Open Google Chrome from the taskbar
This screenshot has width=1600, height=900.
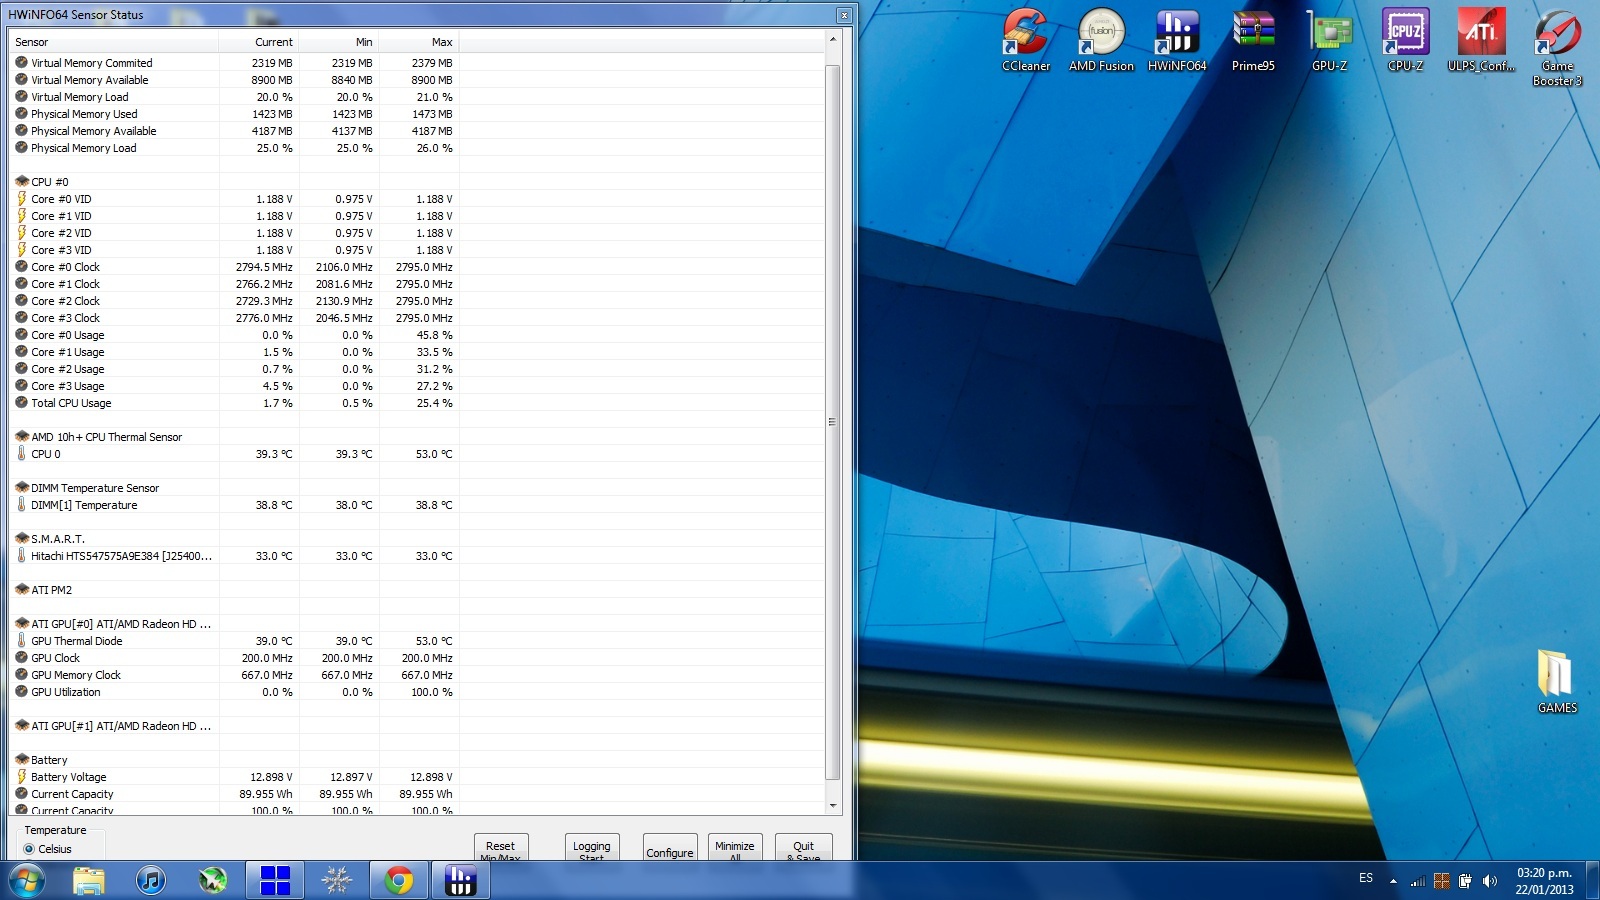(399, 880)
